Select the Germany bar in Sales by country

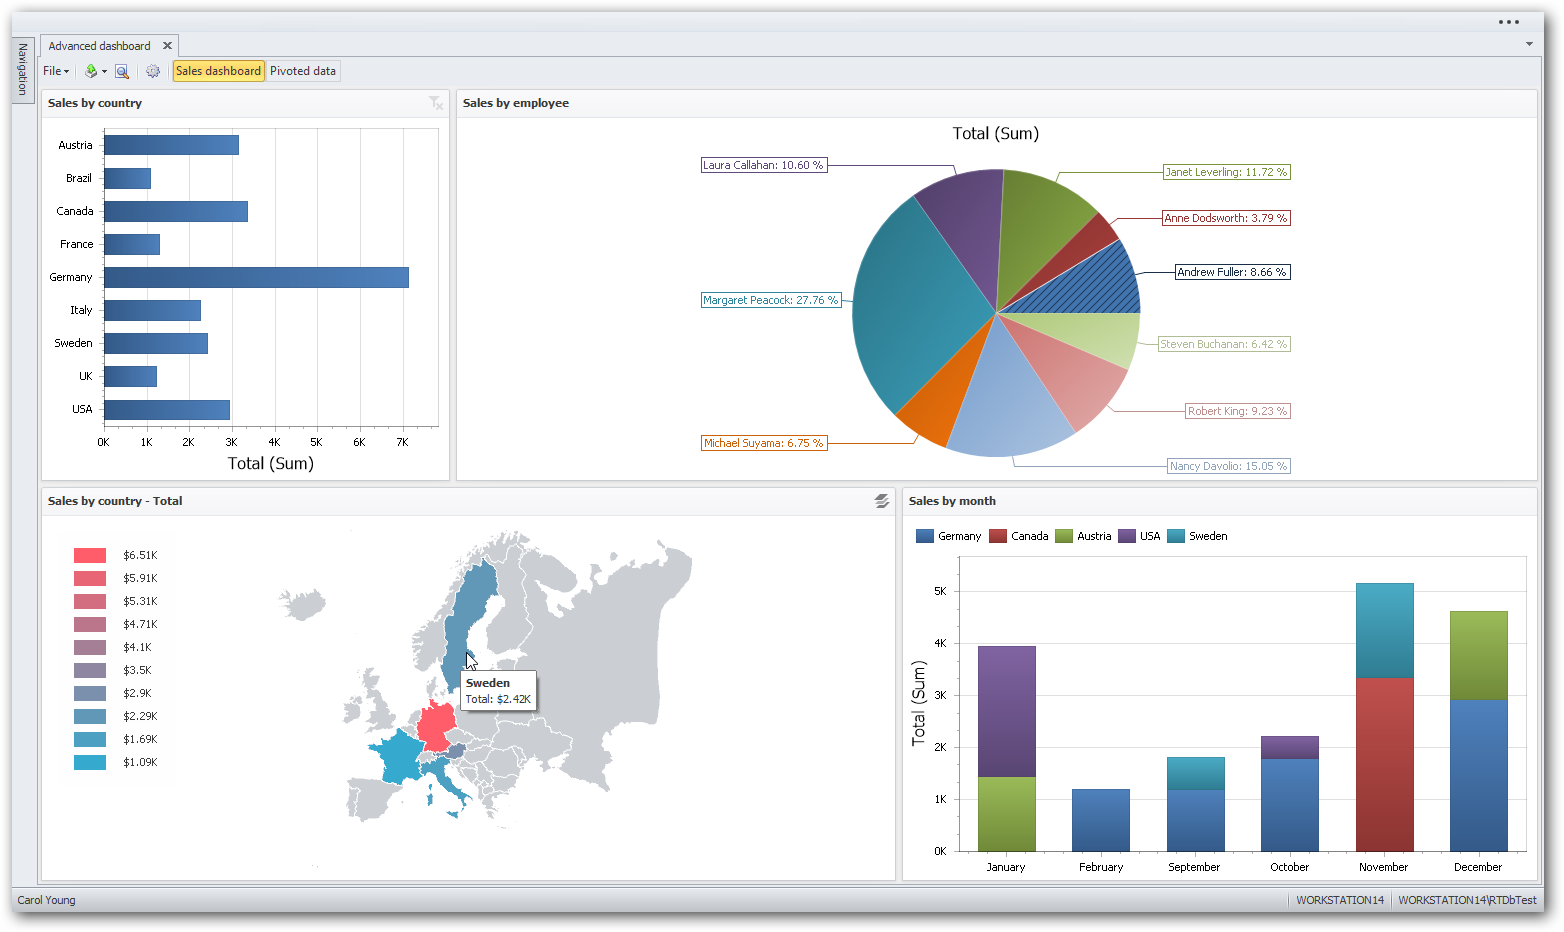pyautogui.click(x=256, y=277)
